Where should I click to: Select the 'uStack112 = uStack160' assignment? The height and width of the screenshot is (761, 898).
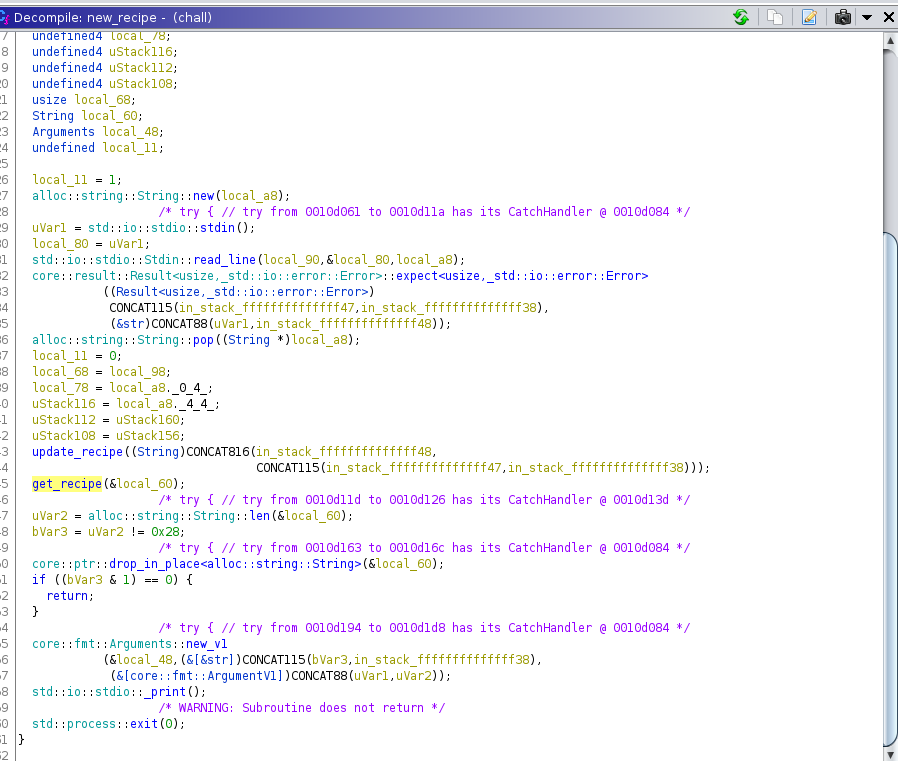pos(108,420)
